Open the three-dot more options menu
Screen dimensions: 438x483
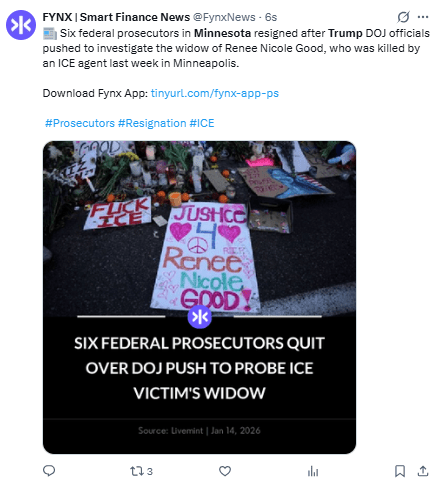[x=423, y=17]
